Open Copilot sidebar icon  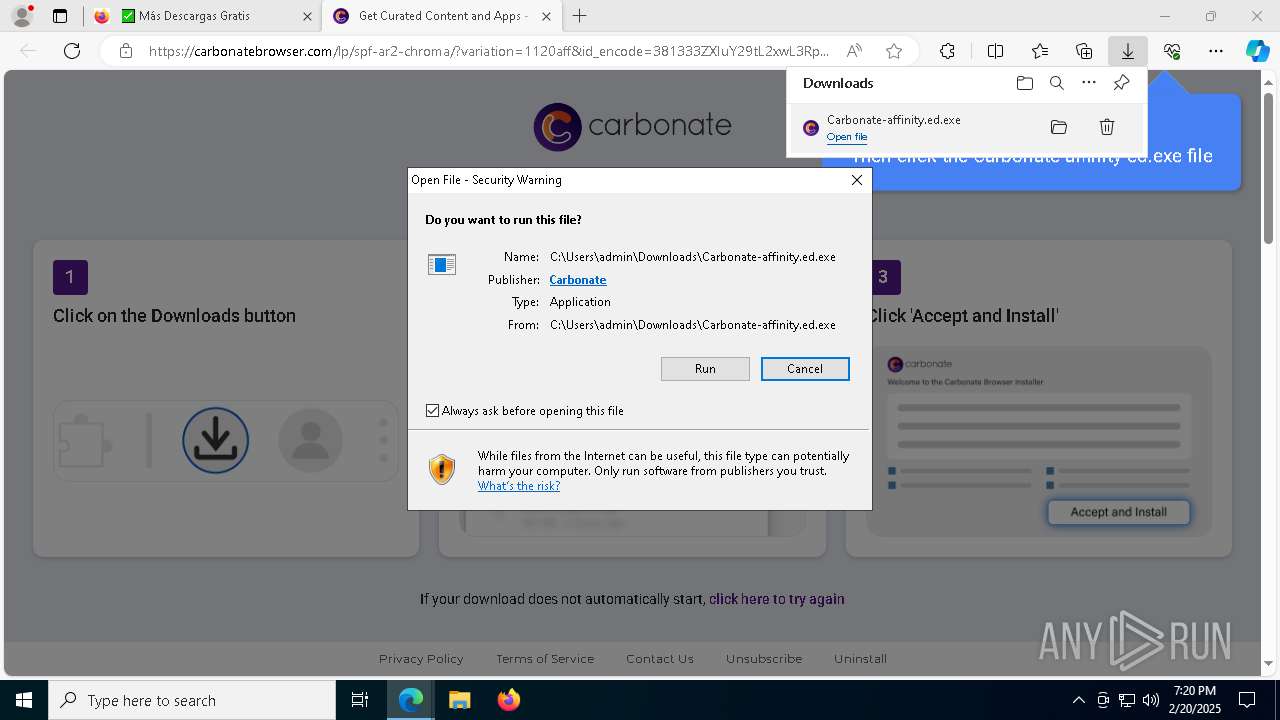pos(1257,51)
